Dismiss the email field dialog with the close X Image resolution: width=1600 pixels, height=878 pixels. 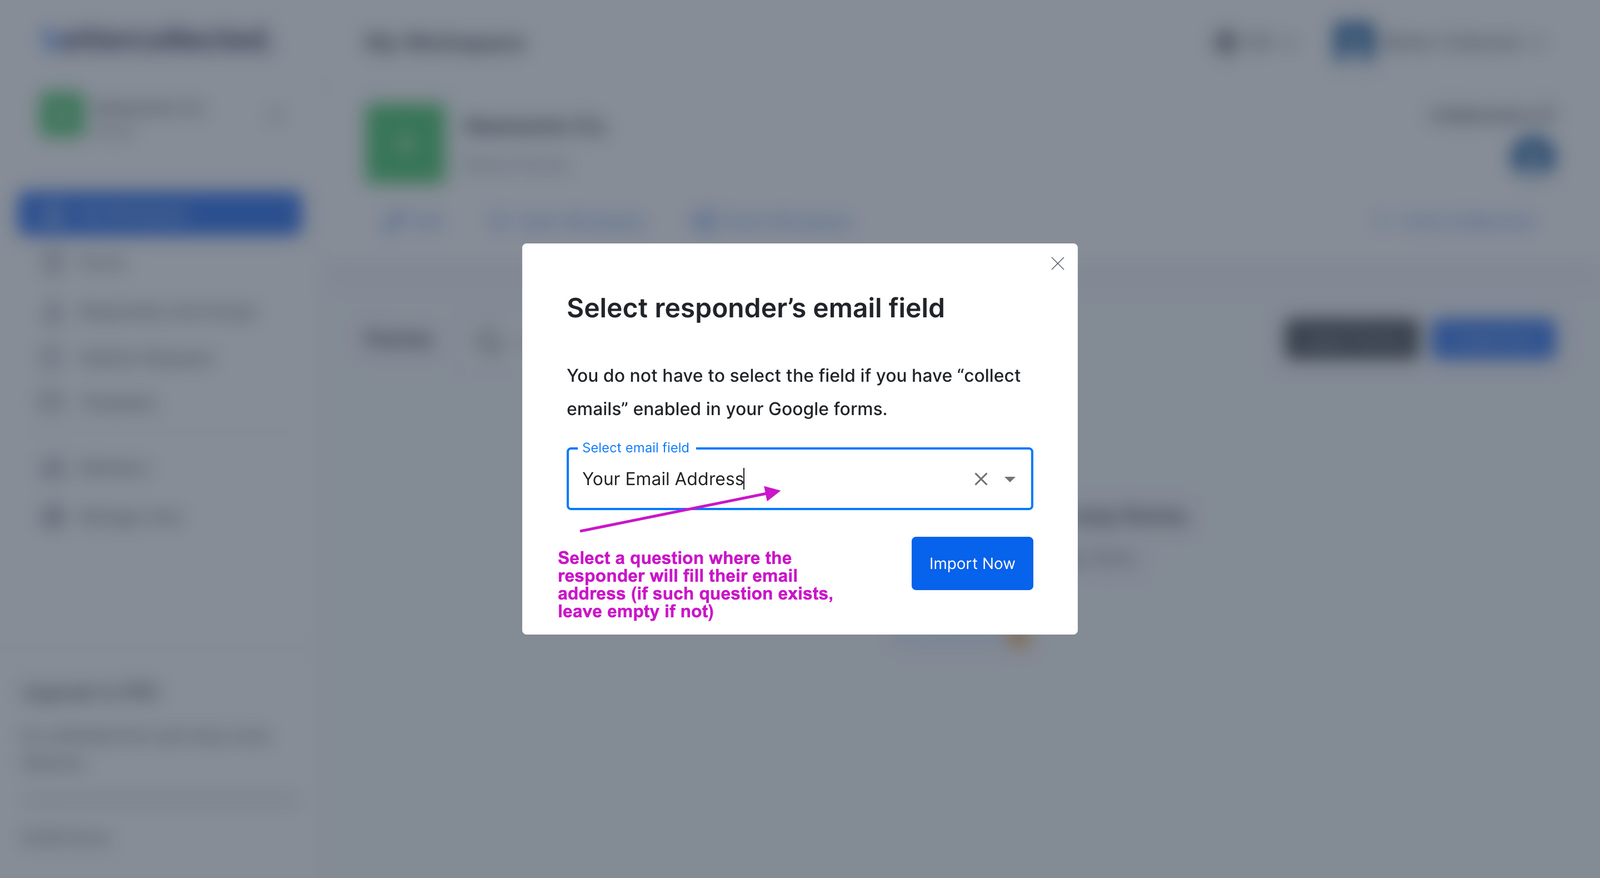(x=1057, y=263)
